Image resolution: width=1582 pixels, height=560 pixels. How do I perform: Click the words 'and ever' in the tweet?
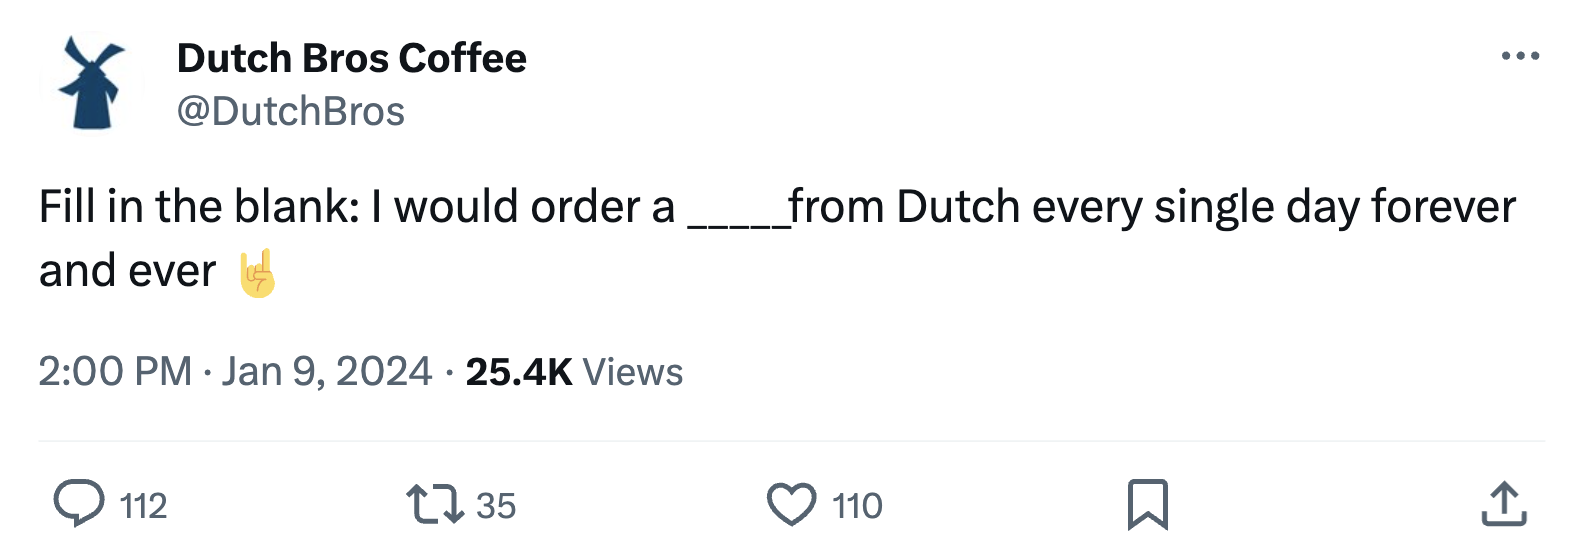[127, 271]
